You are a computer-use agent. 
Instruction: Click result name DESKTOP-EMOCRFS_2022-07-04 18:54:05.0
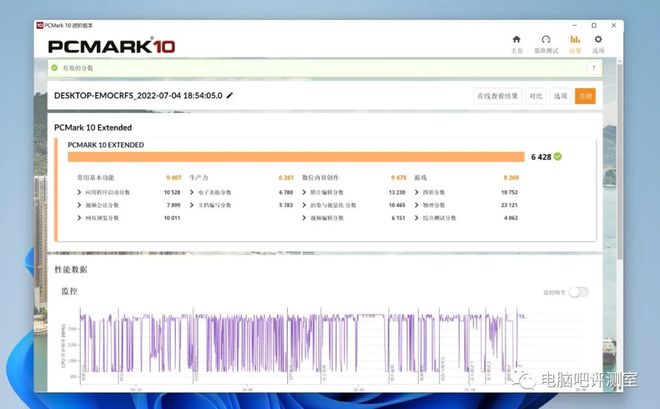click(x=138, y=96)
